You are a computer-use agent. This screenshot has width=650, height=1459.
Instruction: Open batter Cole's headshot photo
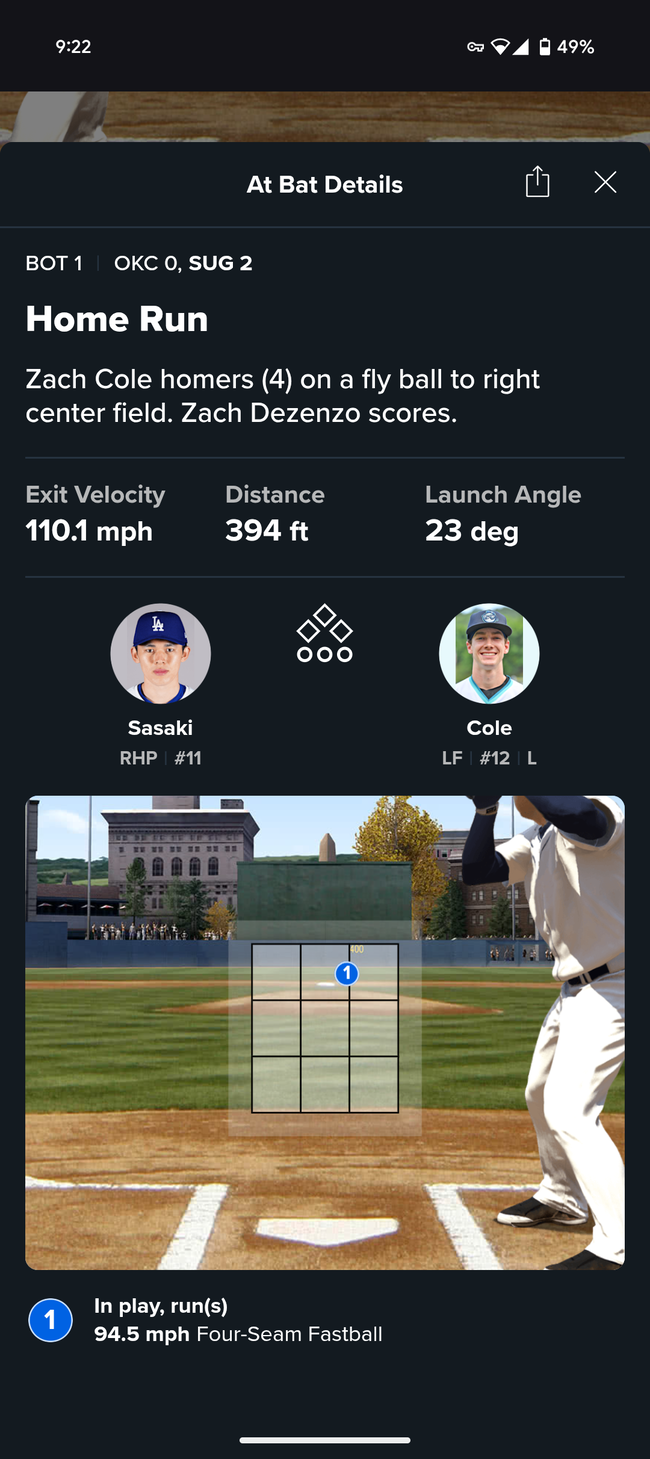pos(489,654)
